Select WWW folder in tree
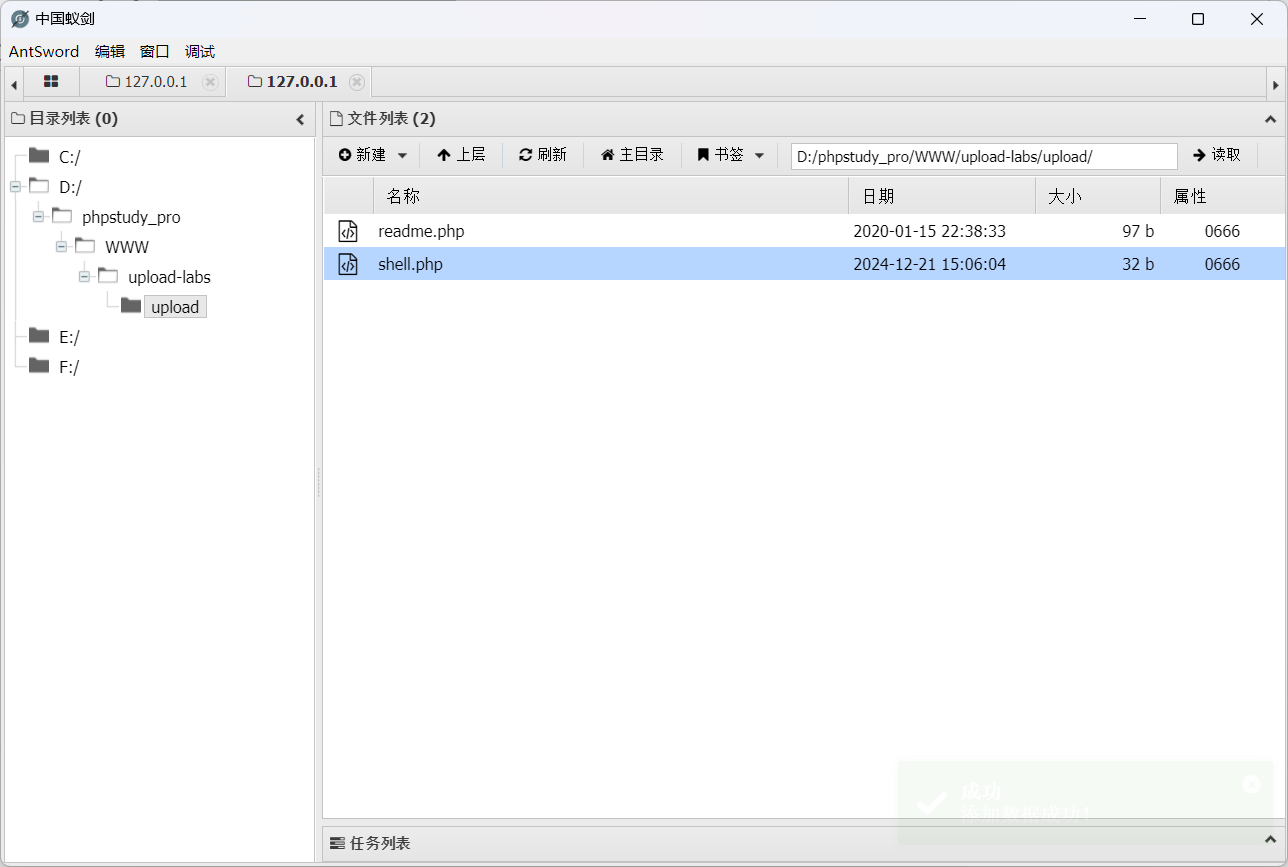The image size is (1288, 867). click(x=127, y=247)
